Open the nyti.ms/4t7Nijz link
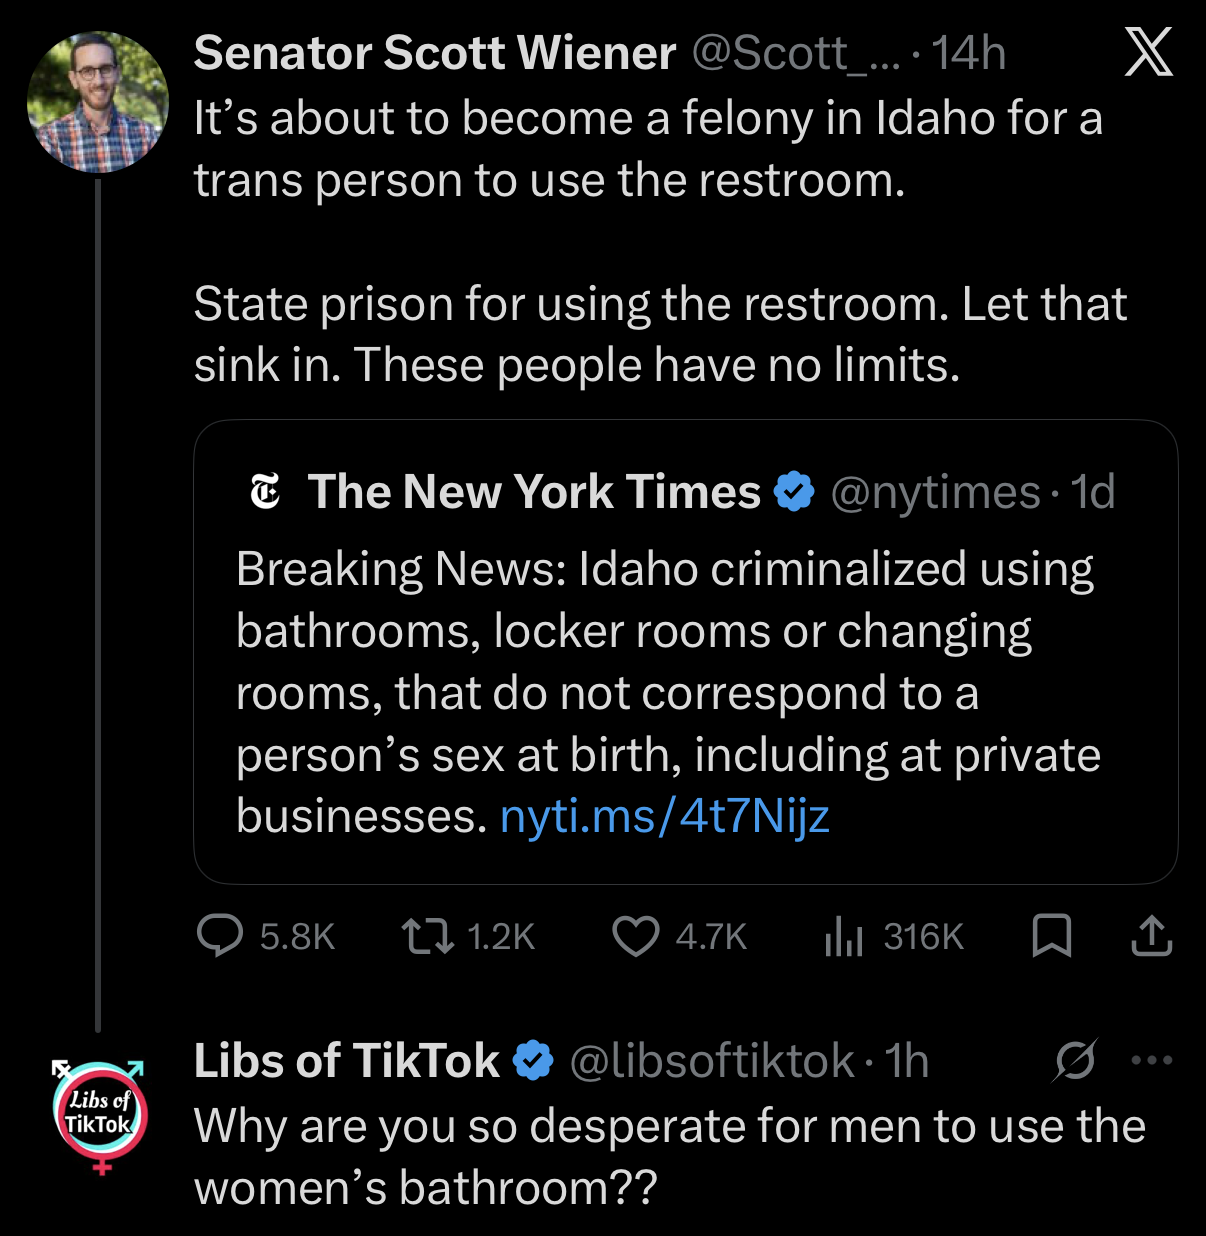This screenshot has height=1236, width=1206. click(x=664, y=816)
